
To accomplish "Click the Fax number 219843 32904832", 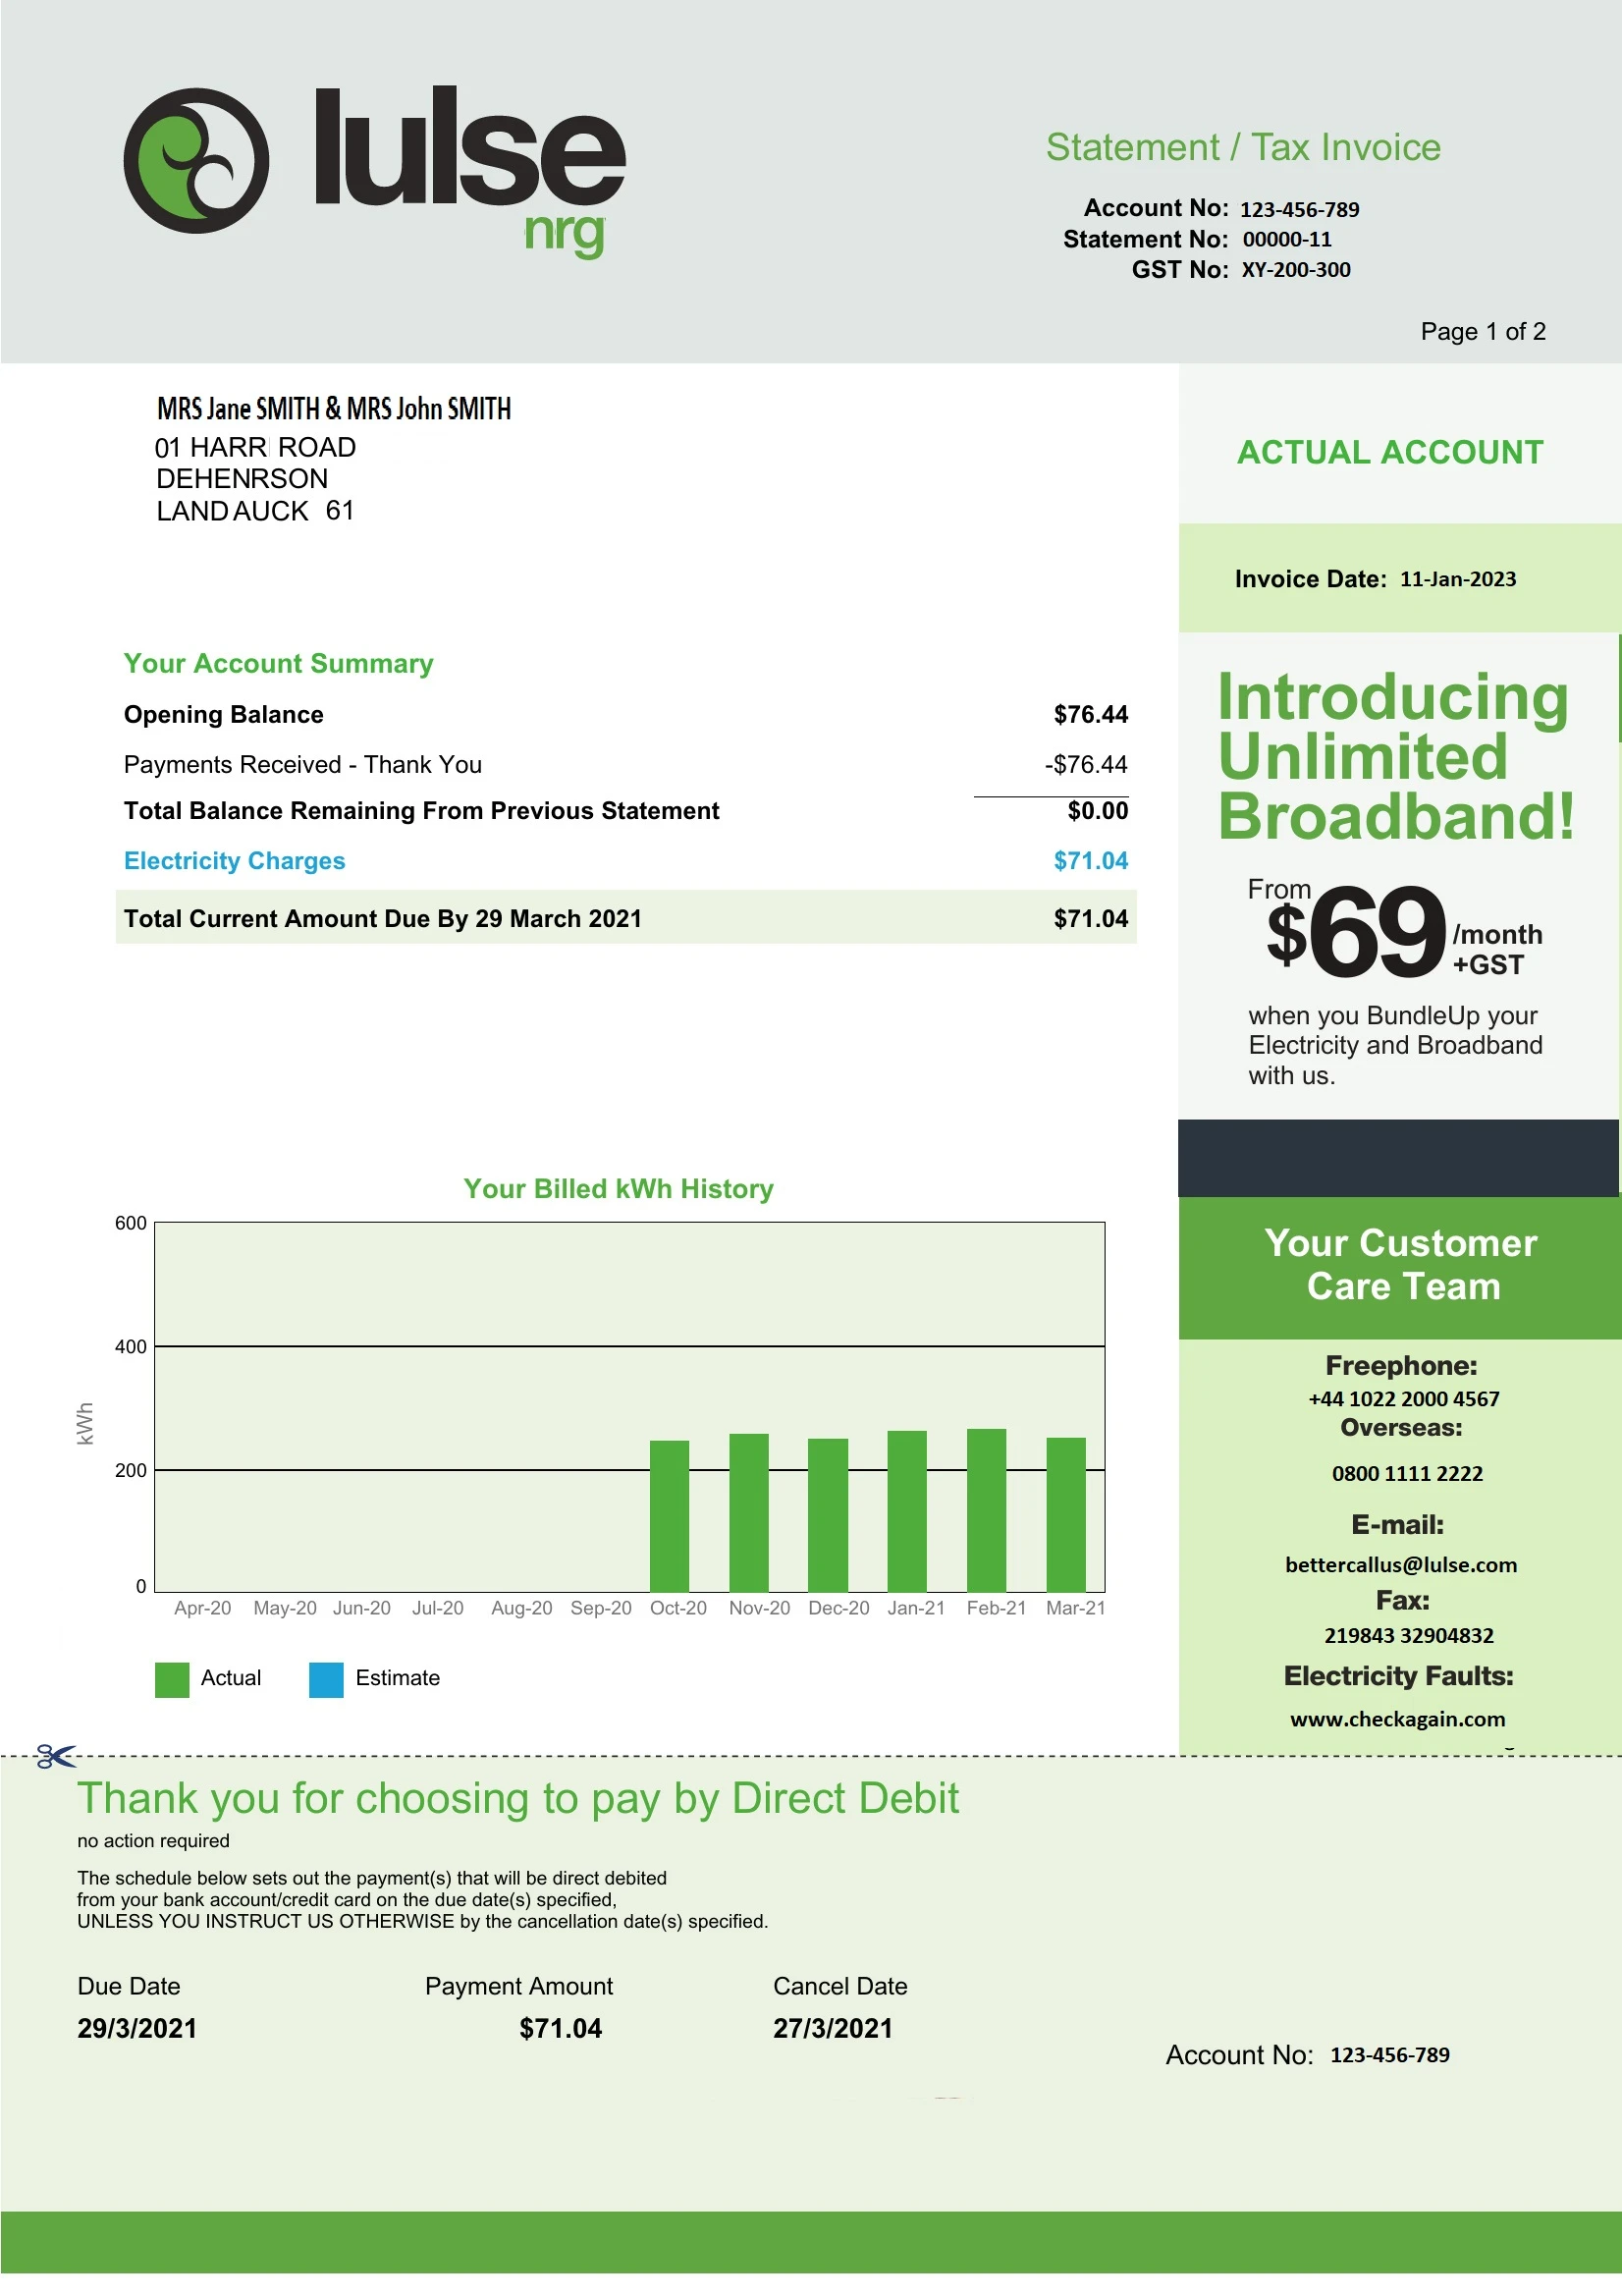I will pyautogui.click(x=1409, y=1636).
